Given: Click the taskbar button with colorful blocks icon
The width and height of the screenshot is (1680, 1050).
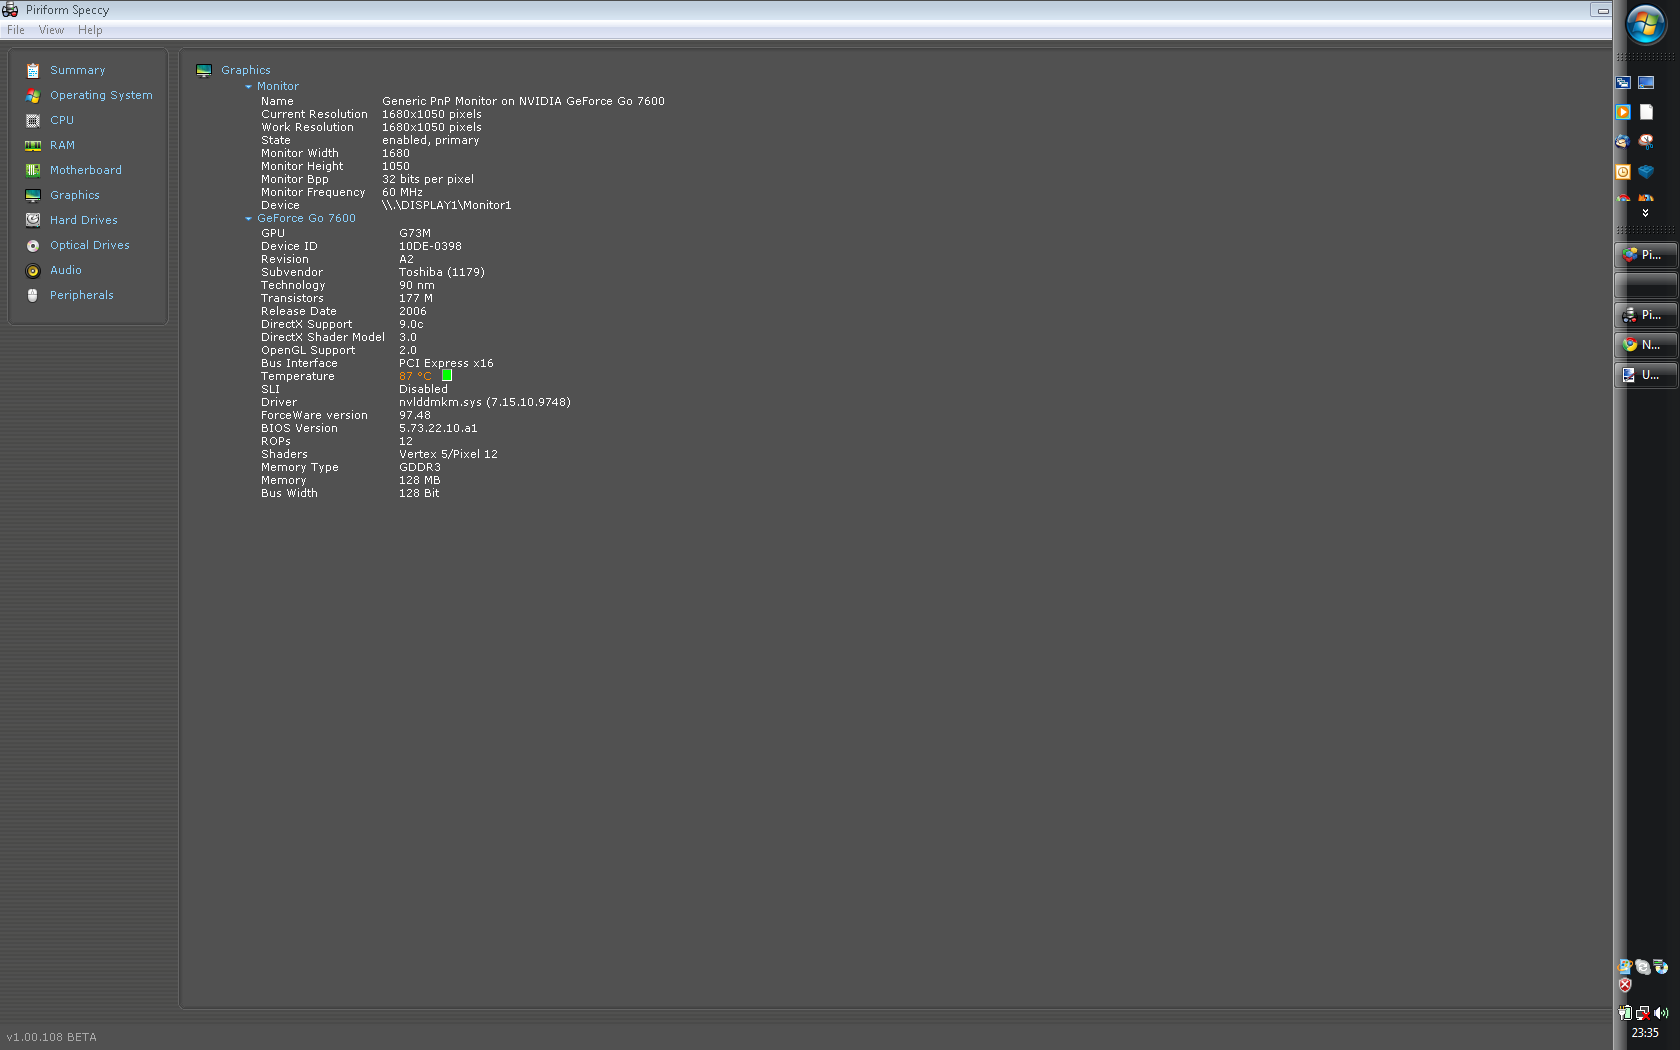Looking at the screenshot, I should tap(1646, 255).
